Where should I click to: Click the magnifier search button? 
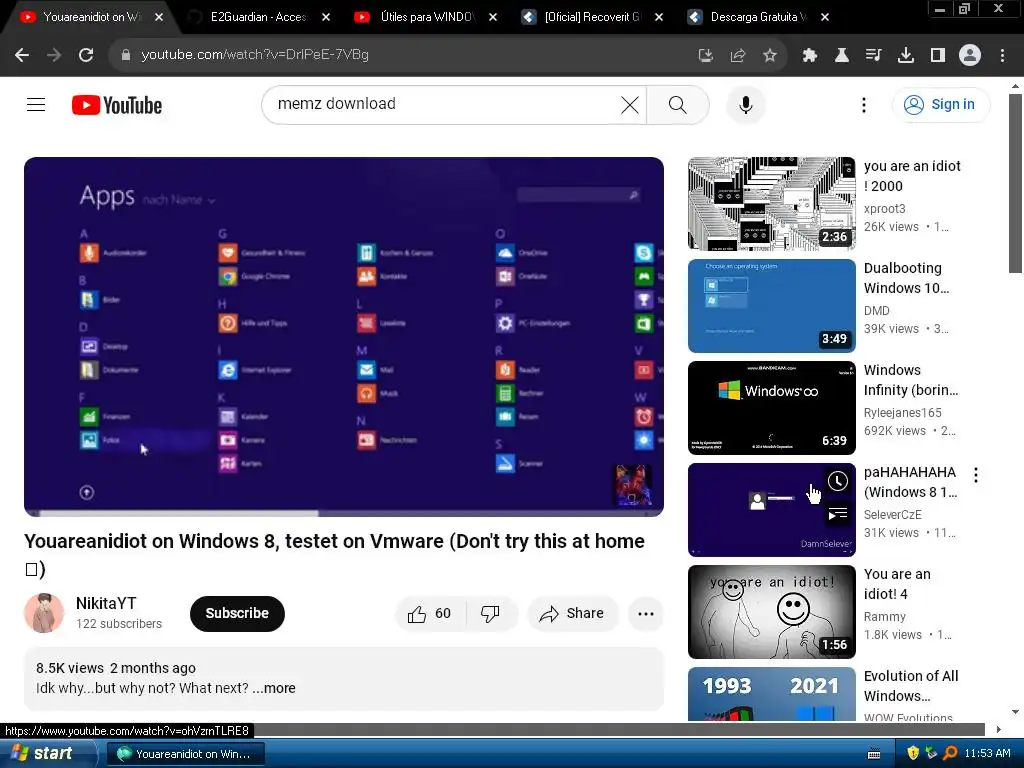(678, 104)
